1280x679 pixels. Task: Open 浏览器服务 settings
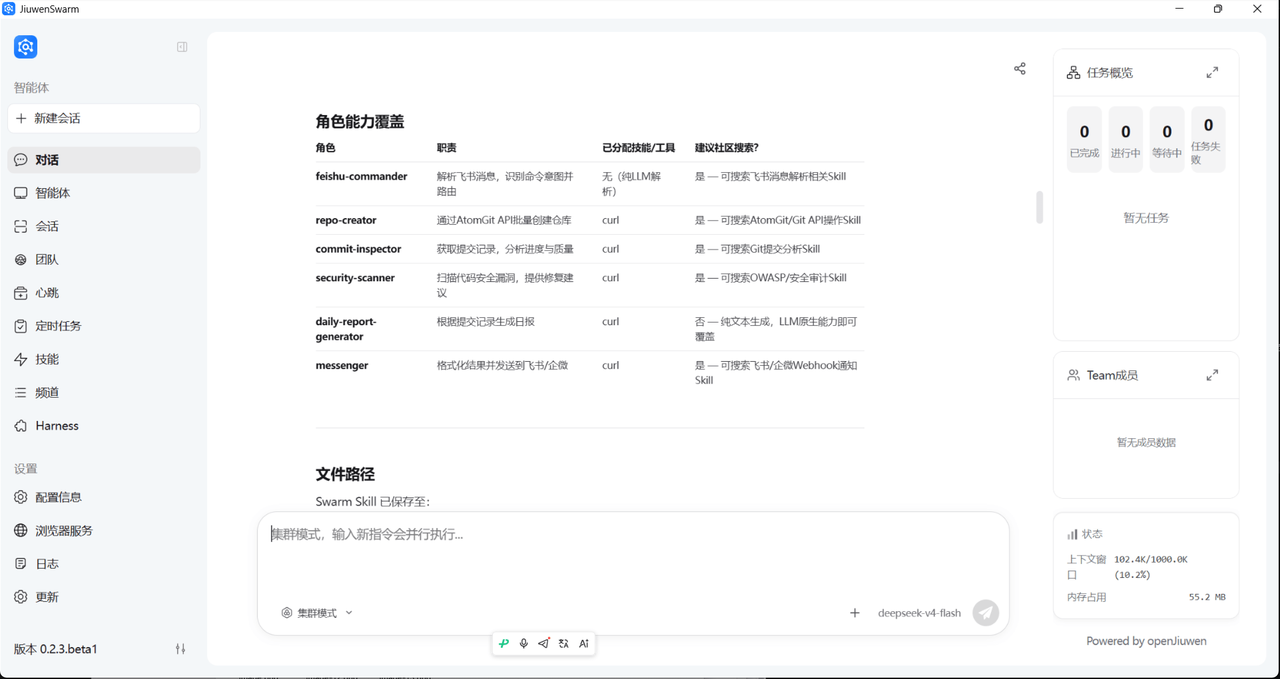point(104,530)
